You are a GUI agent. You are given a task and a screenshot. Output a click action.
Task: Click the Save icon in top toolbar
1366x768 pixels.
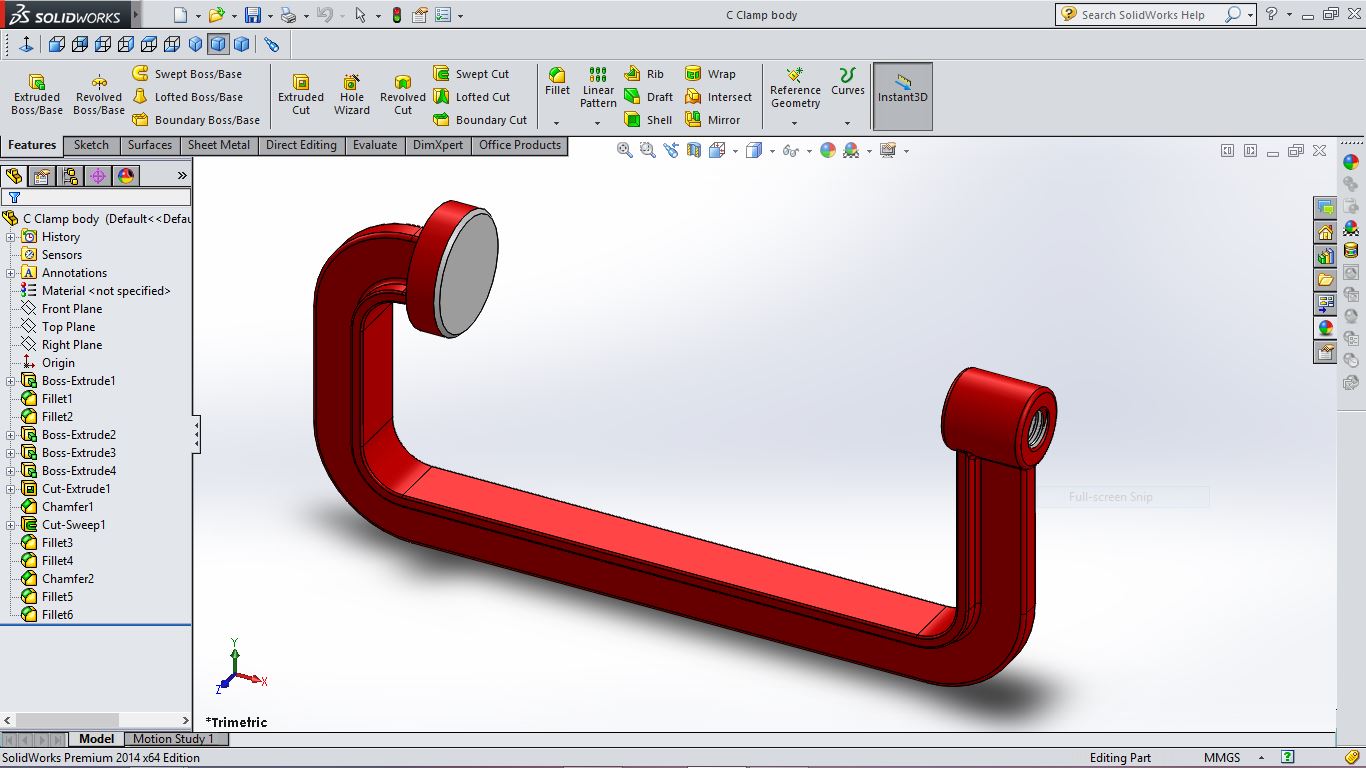coord(253,15)
